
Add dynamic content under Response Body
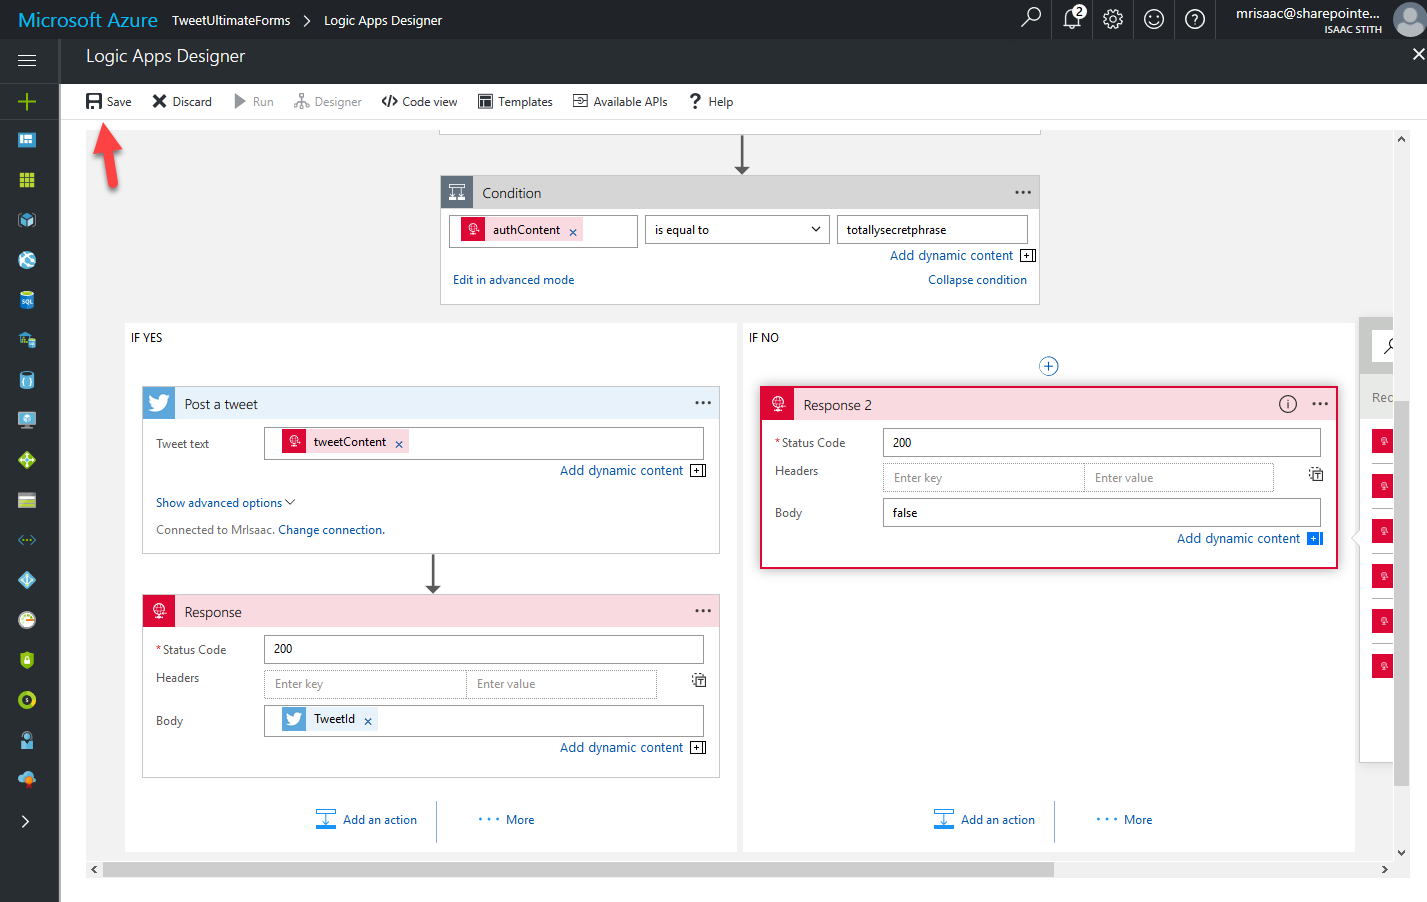click(x=632, y=748)
